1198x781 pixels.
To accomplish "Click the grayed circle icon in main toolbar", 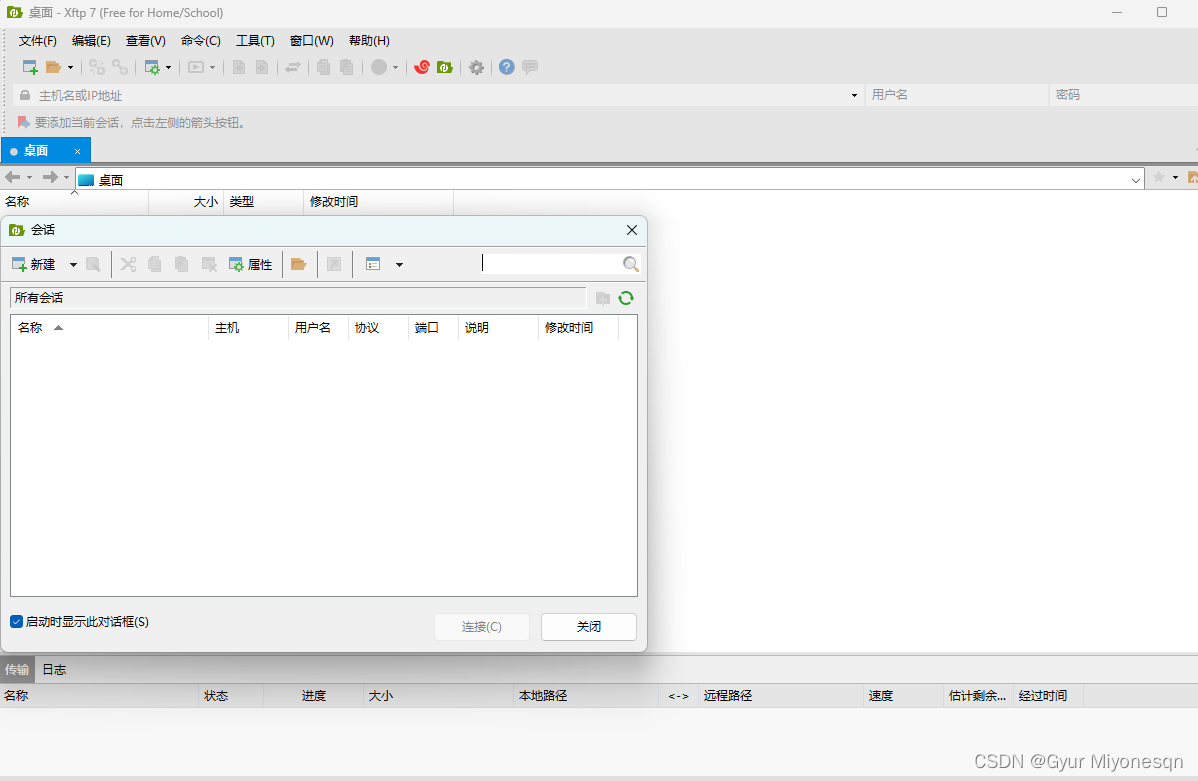I will [x=379, y=67].
